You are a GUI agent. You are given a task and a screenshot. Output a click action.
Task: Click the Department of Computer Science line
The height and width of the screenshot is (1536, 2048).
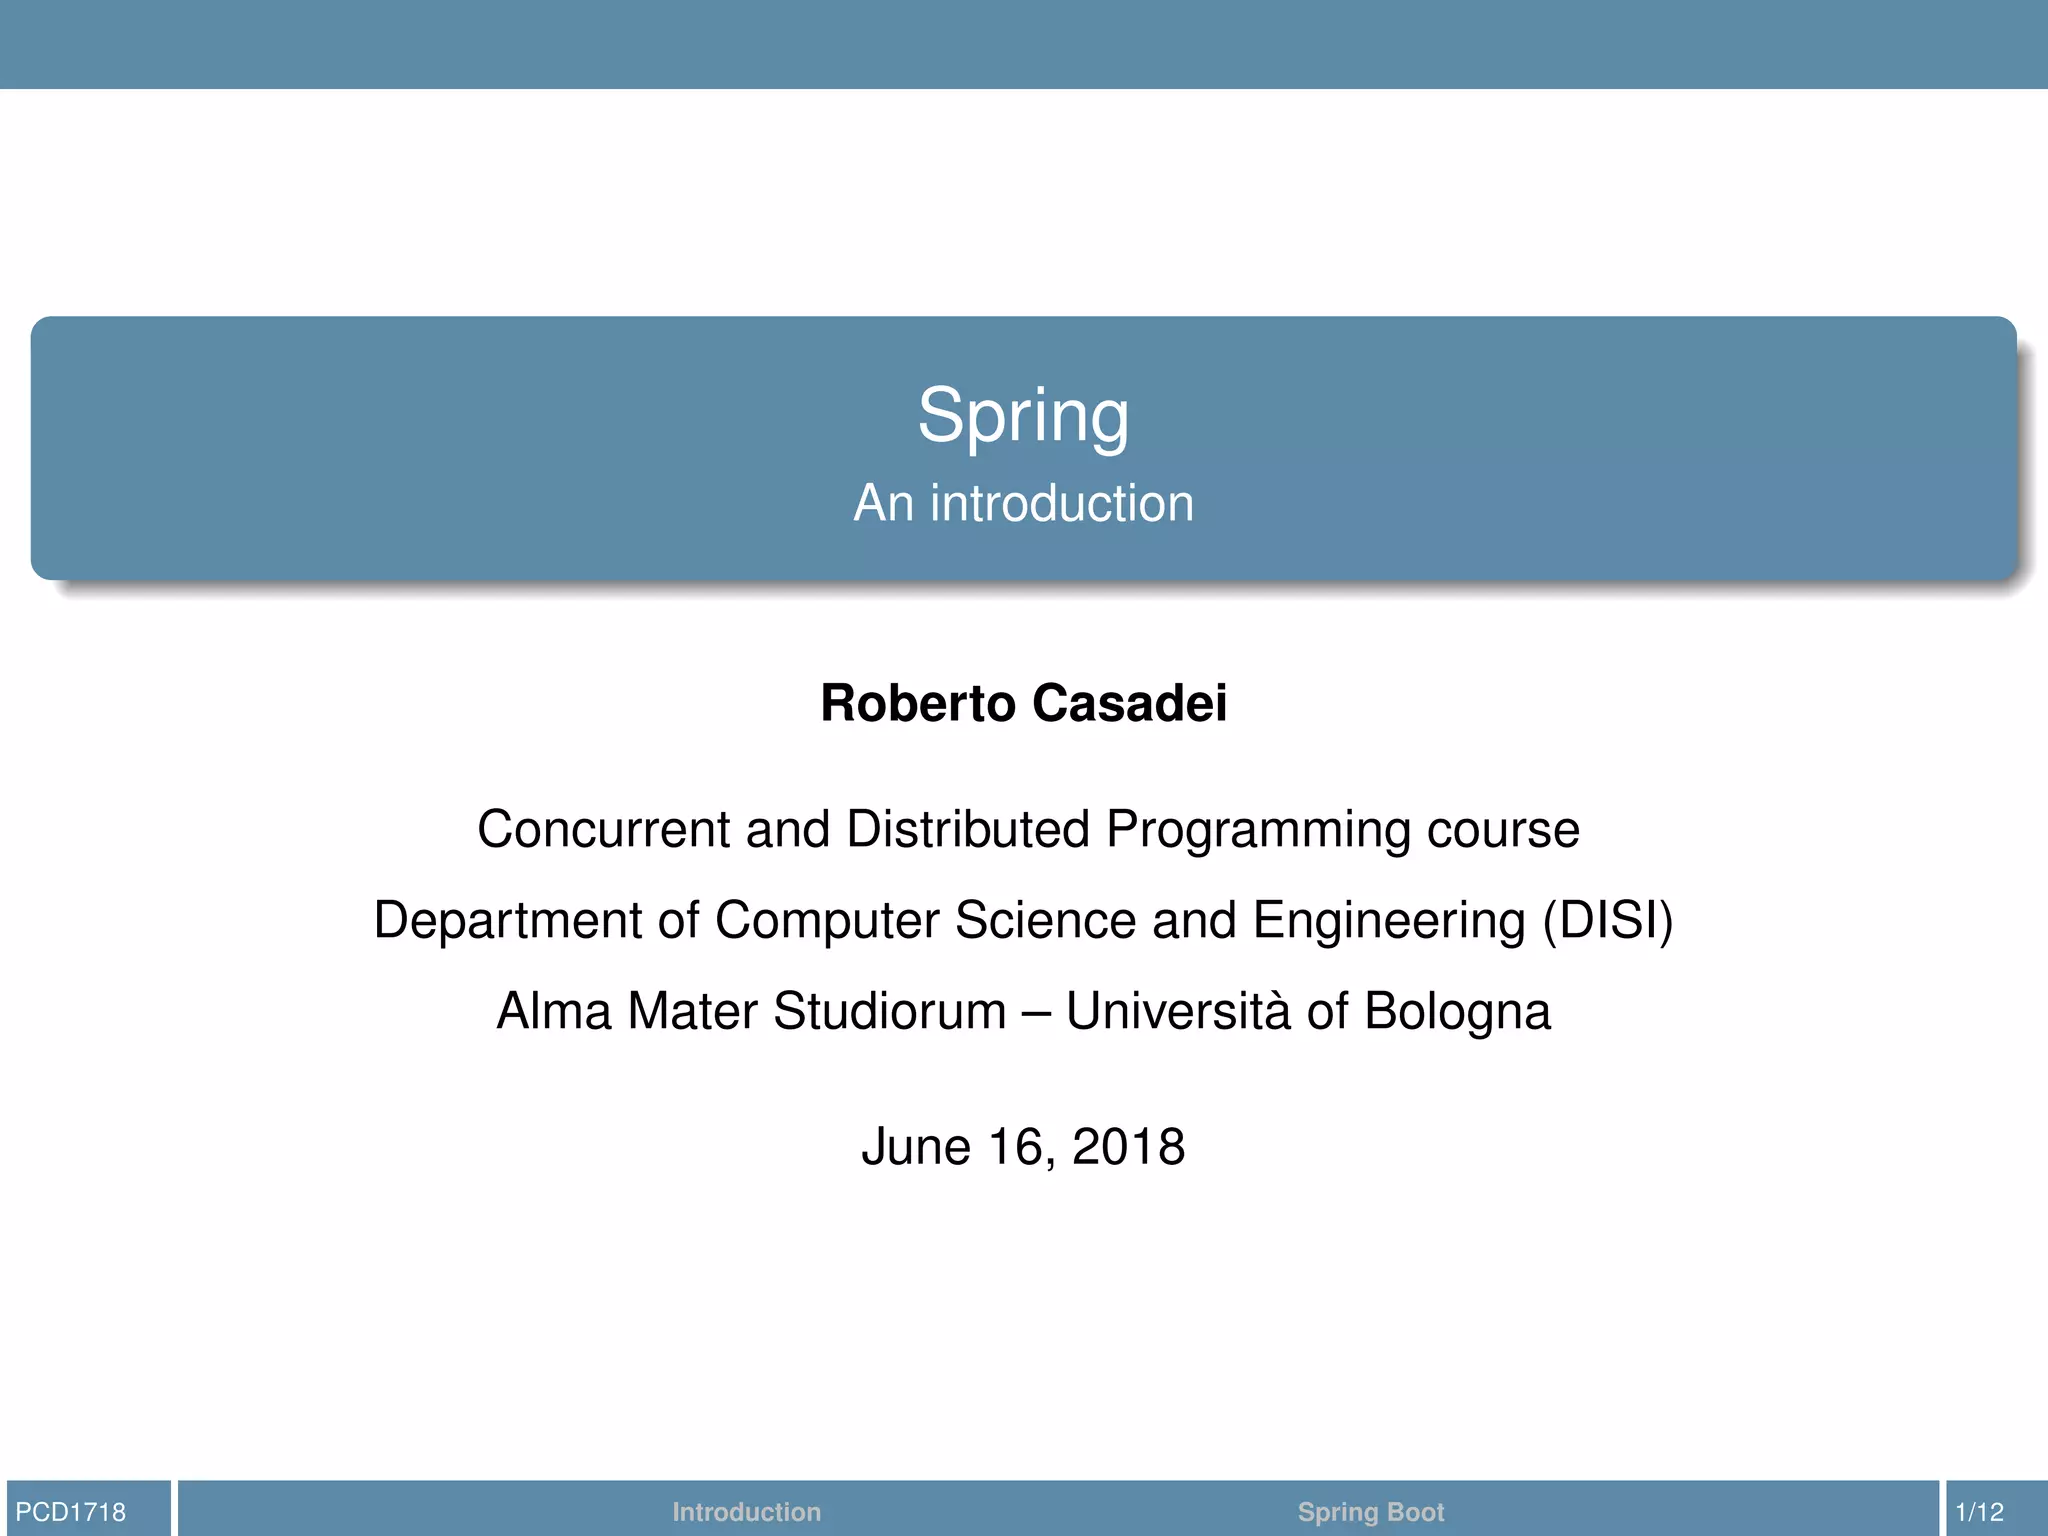coord(1023,920)
